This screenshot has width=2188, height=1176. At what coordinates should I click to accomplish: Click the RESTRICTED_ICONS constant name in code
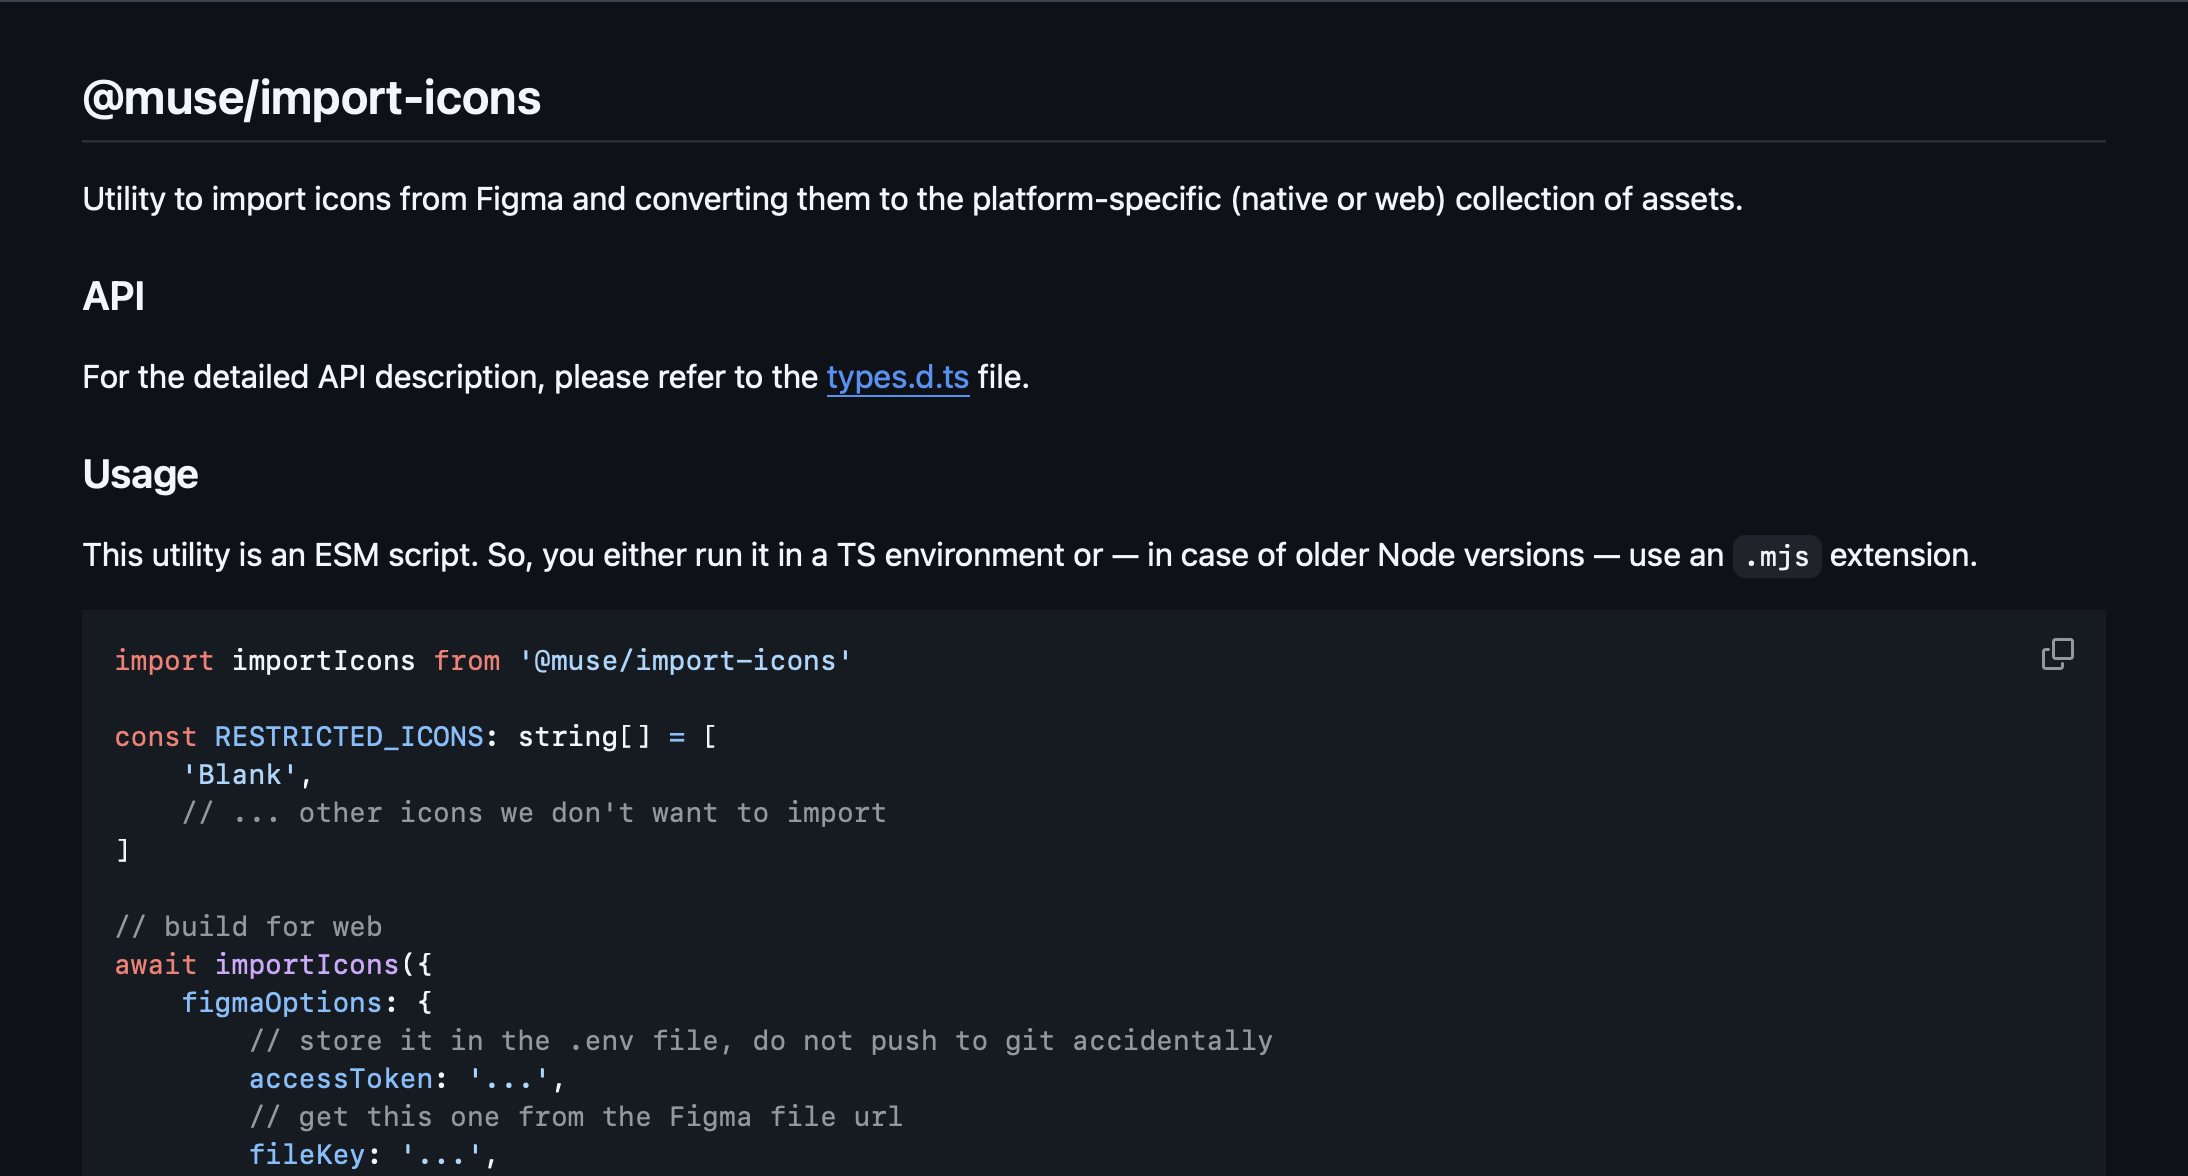click(x=348, y=737)
